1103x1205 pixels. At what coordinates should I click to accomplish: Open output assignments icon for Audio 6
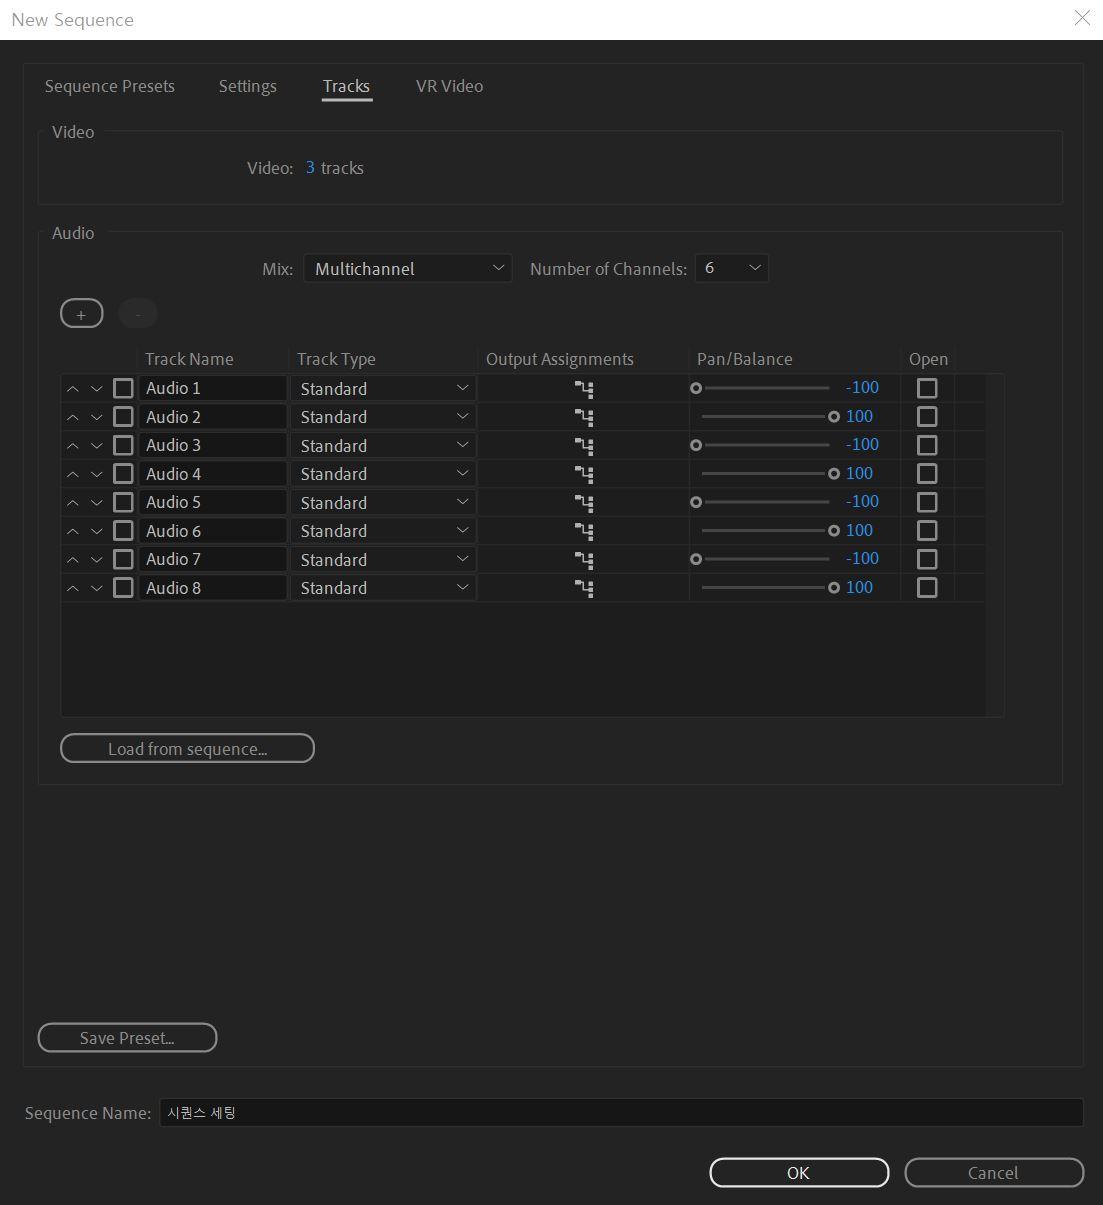[x=584, y=531]
